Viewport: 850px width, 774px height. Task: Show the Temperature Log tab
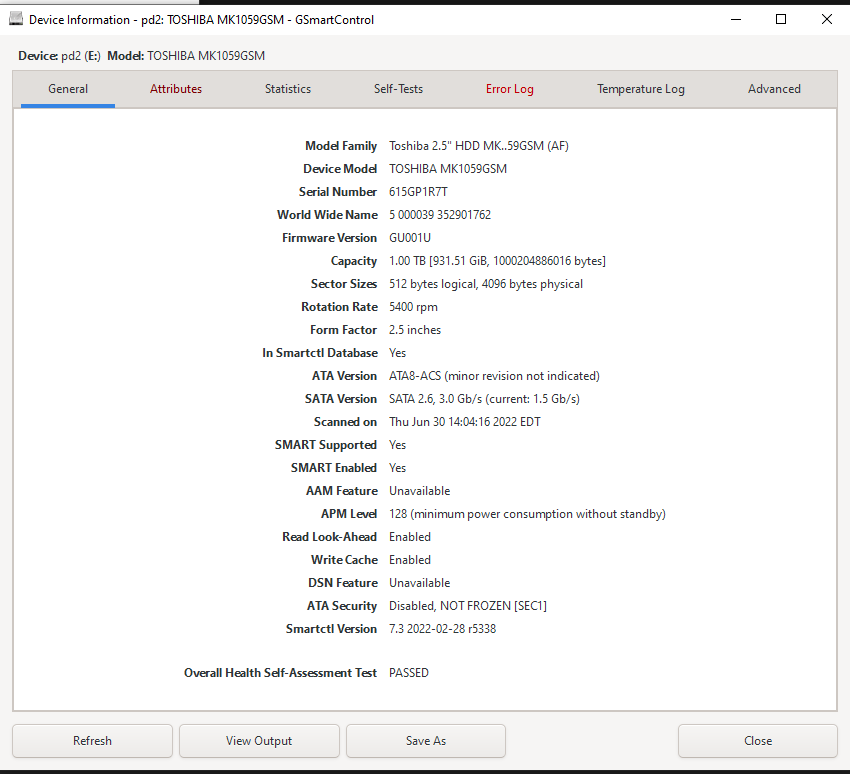coord(641,89)
